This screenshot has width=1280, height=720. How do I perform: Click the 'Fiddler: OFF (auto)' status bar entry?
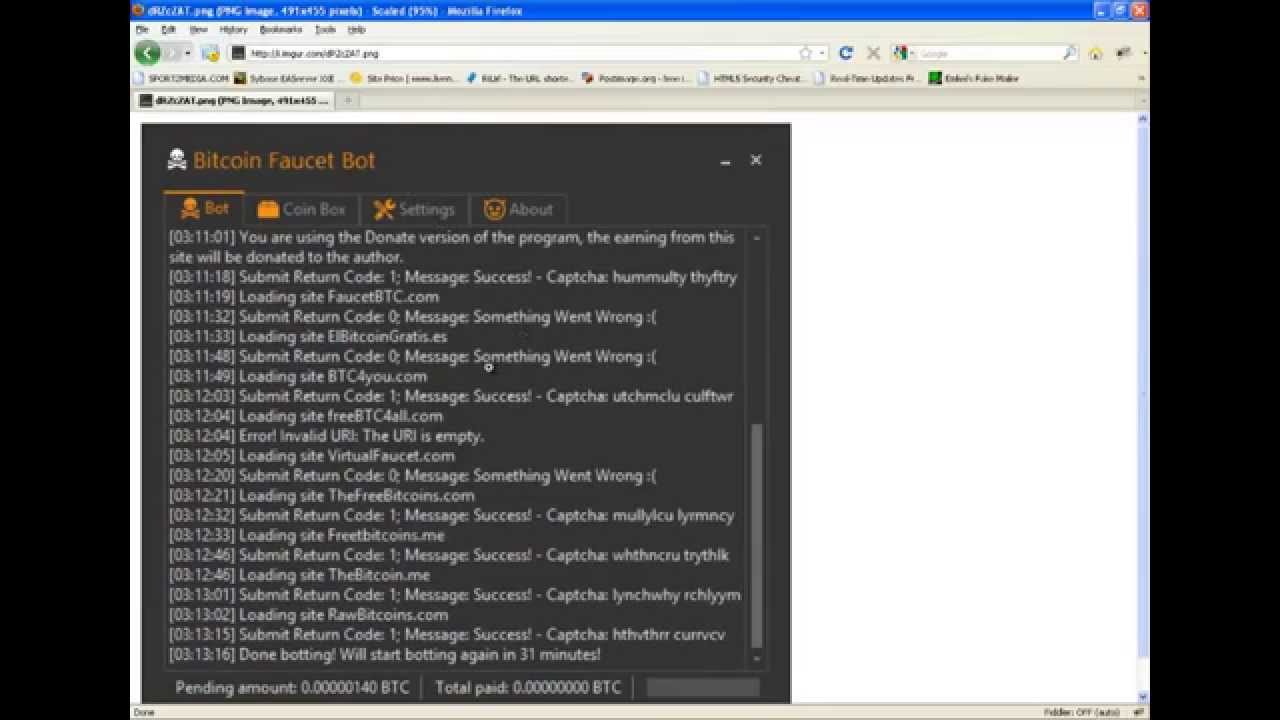(x=1081, y=712)
